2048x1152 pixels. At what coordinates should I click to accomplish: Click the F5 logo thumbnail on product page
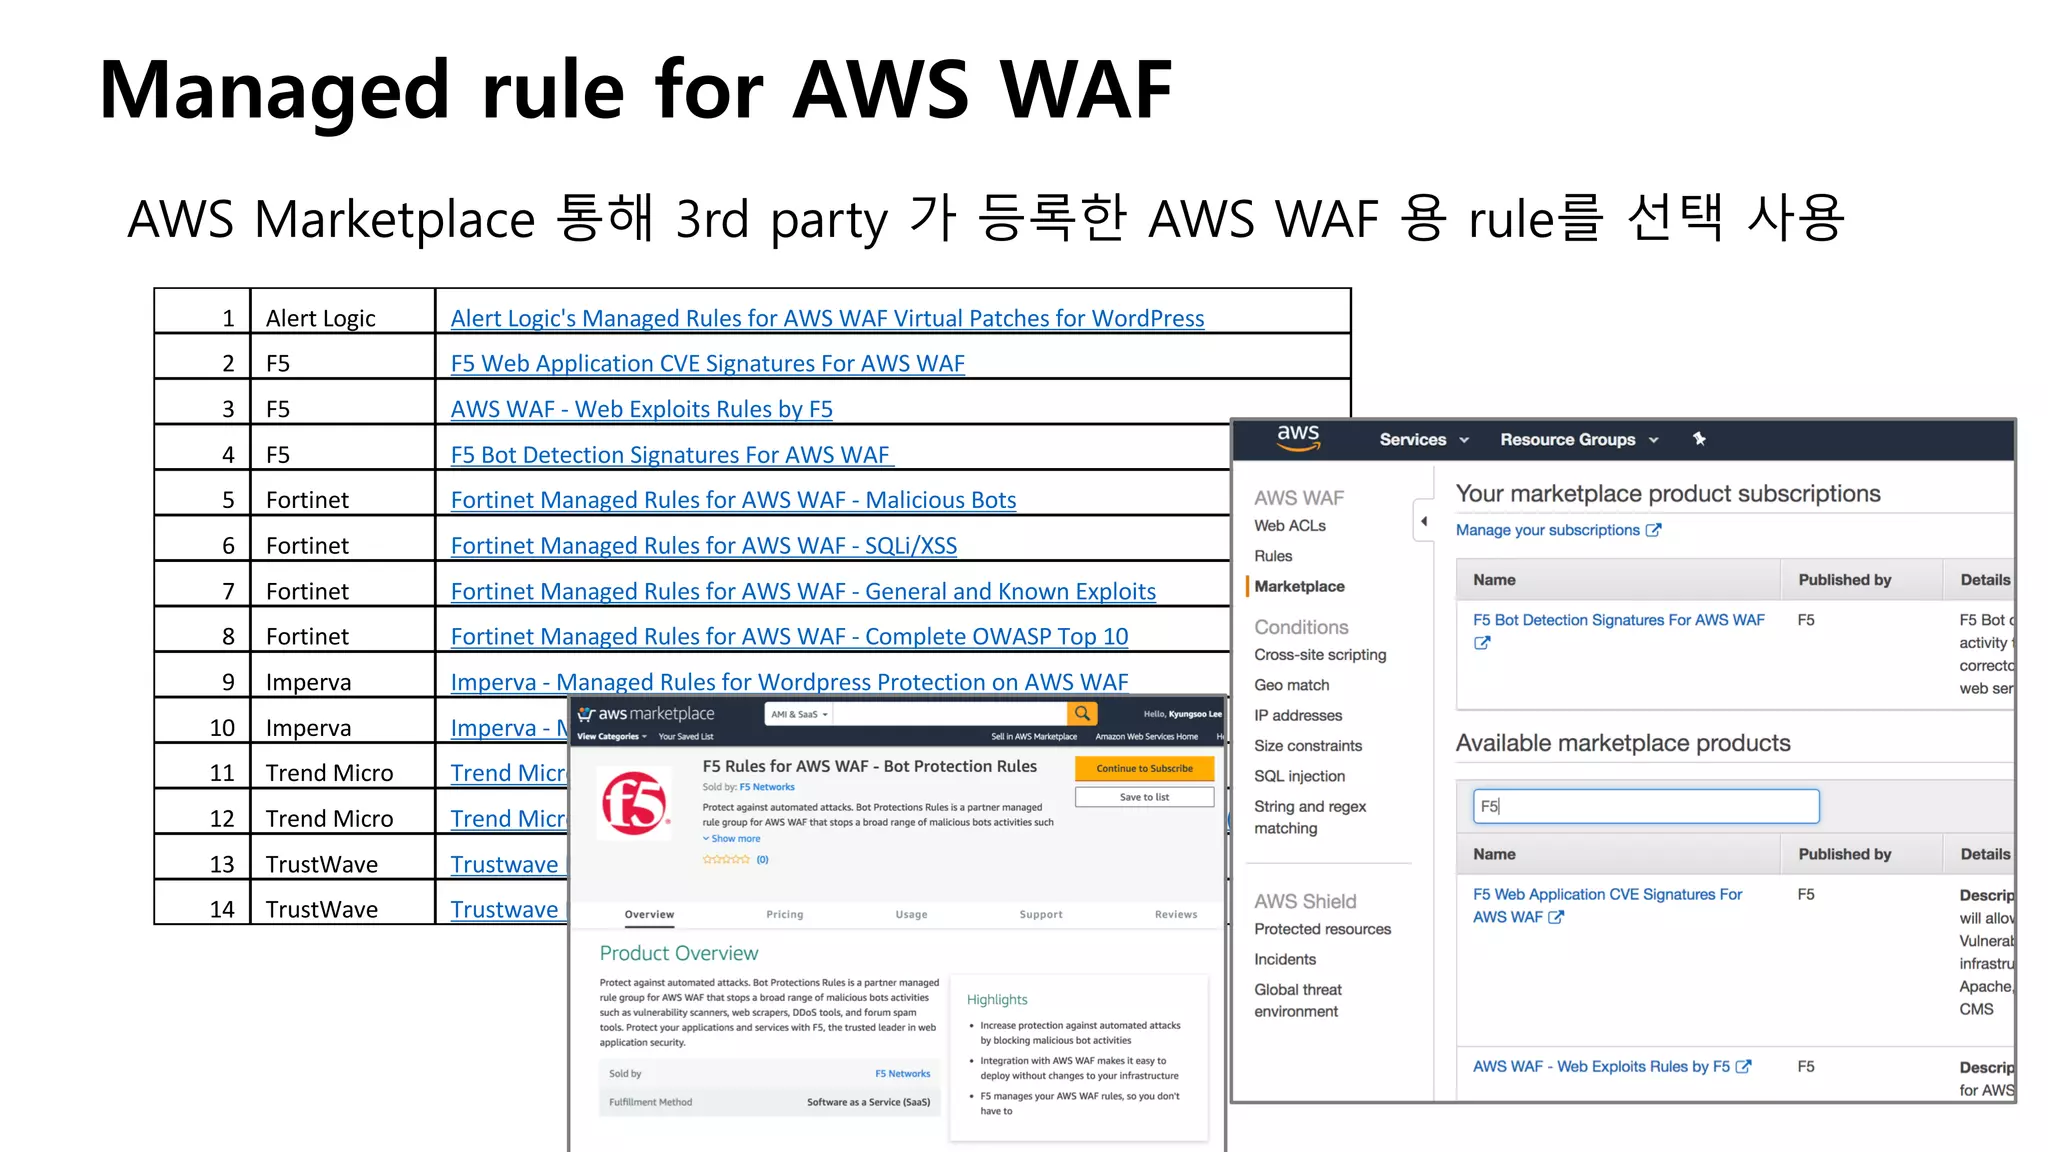coord(635,804)
